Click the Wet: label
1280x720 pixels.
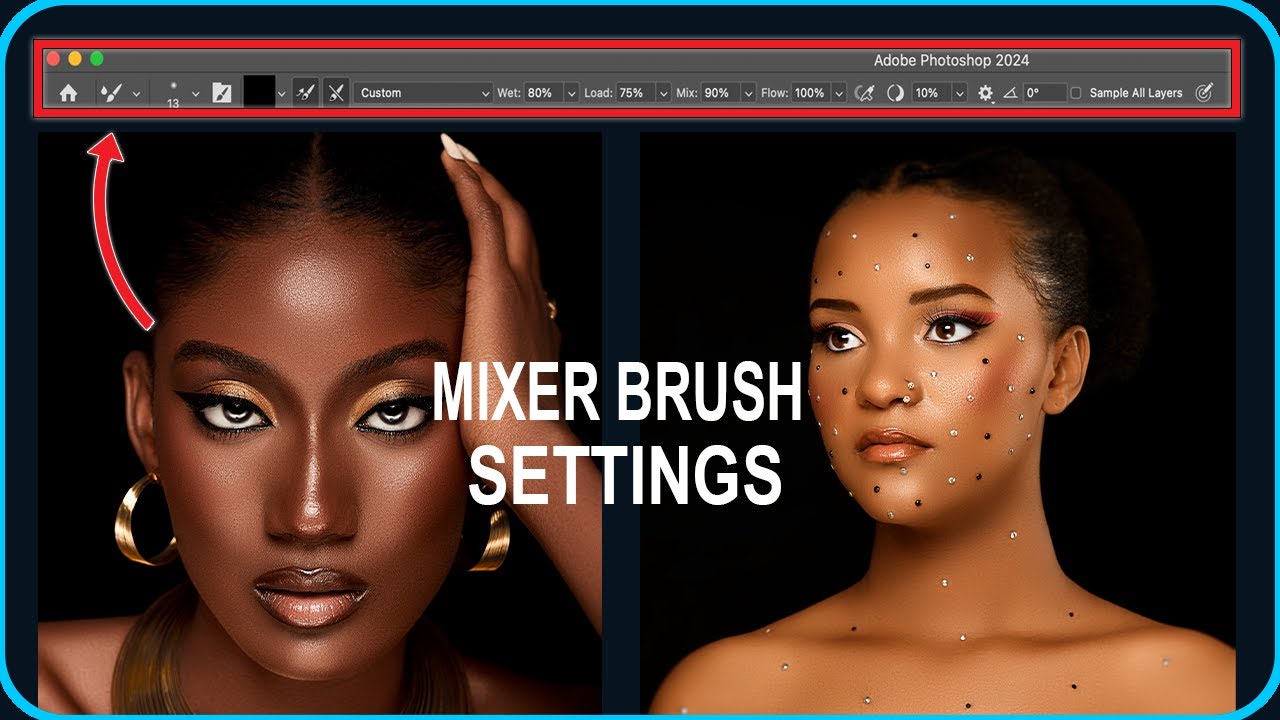[509, 93]
